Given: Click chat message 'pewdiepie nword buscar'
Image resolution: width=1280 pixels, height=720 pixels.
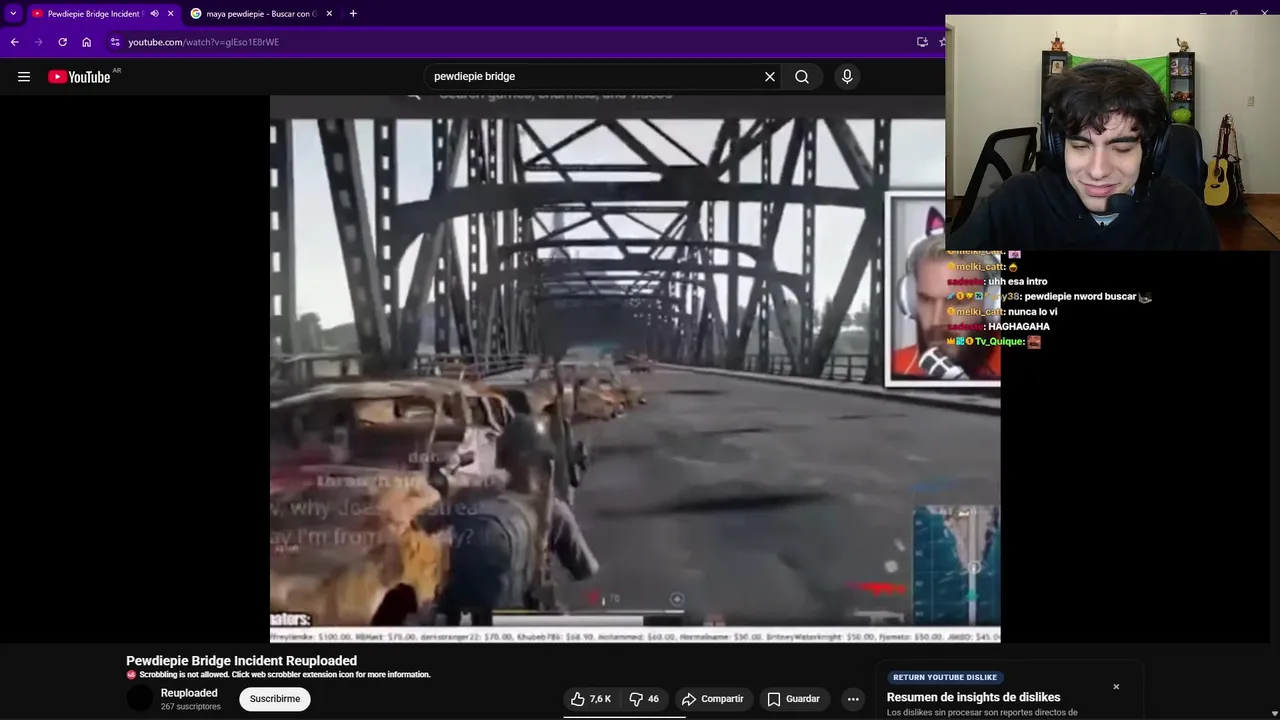Looking at the screenshot, I should (x=1080, y=297).
